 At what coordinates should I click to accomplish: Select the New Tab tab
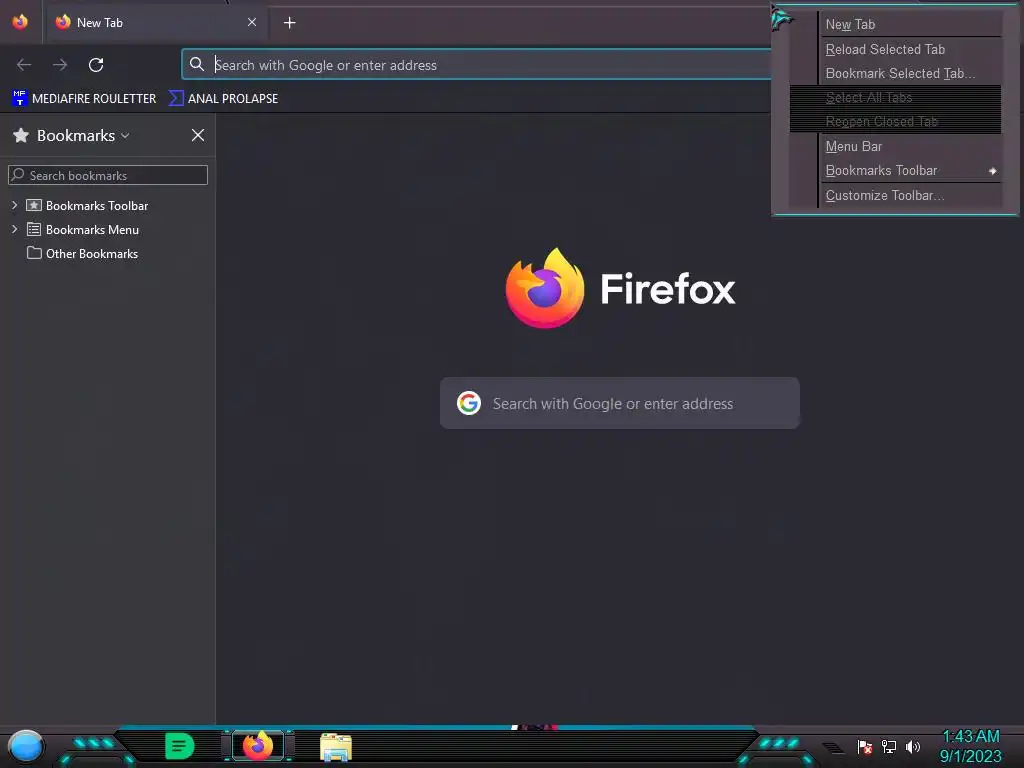coord(155,23)
